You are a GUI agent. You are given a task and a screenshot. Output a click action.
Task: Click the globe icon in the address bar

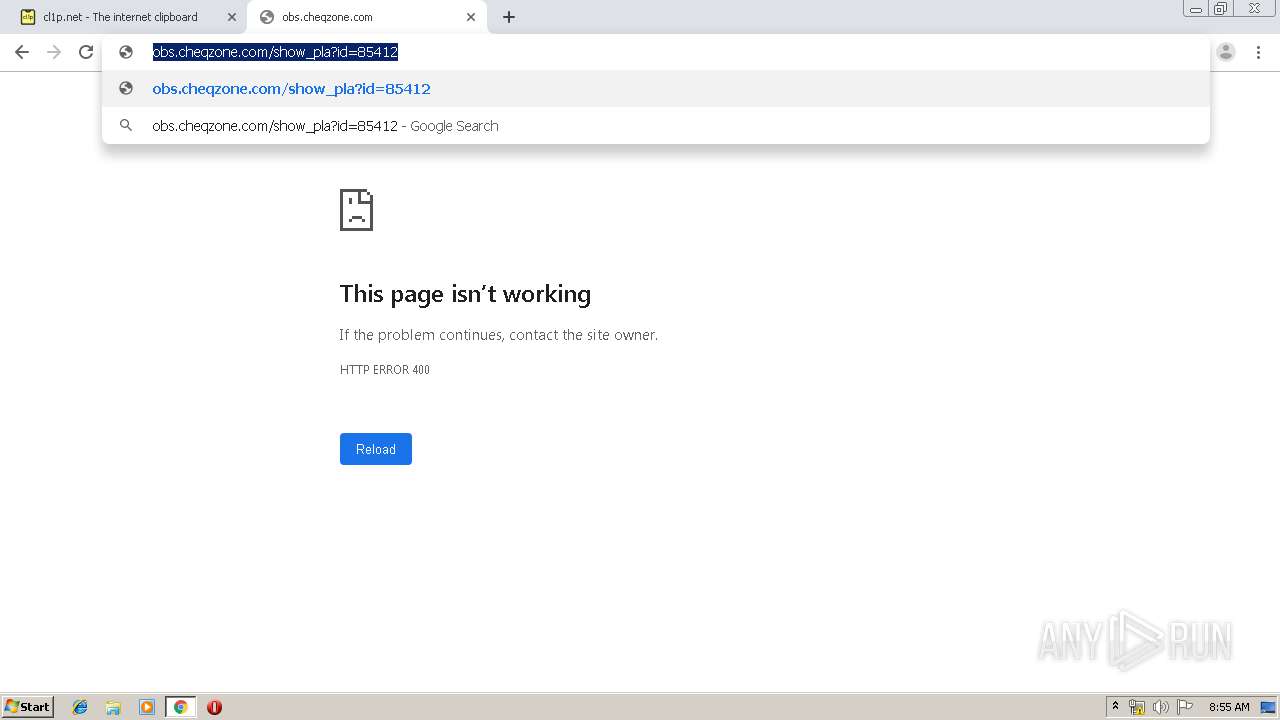click(126, 52)
